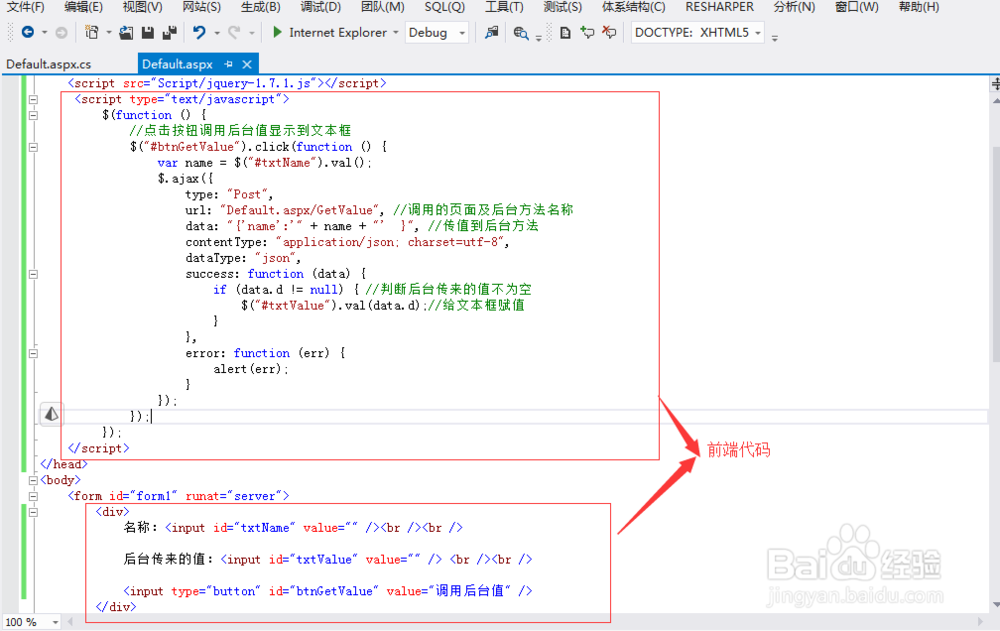This screenshot has width=1000, height=631.
Task: Open the 工具(T) menu
Action: pos(504,7)
